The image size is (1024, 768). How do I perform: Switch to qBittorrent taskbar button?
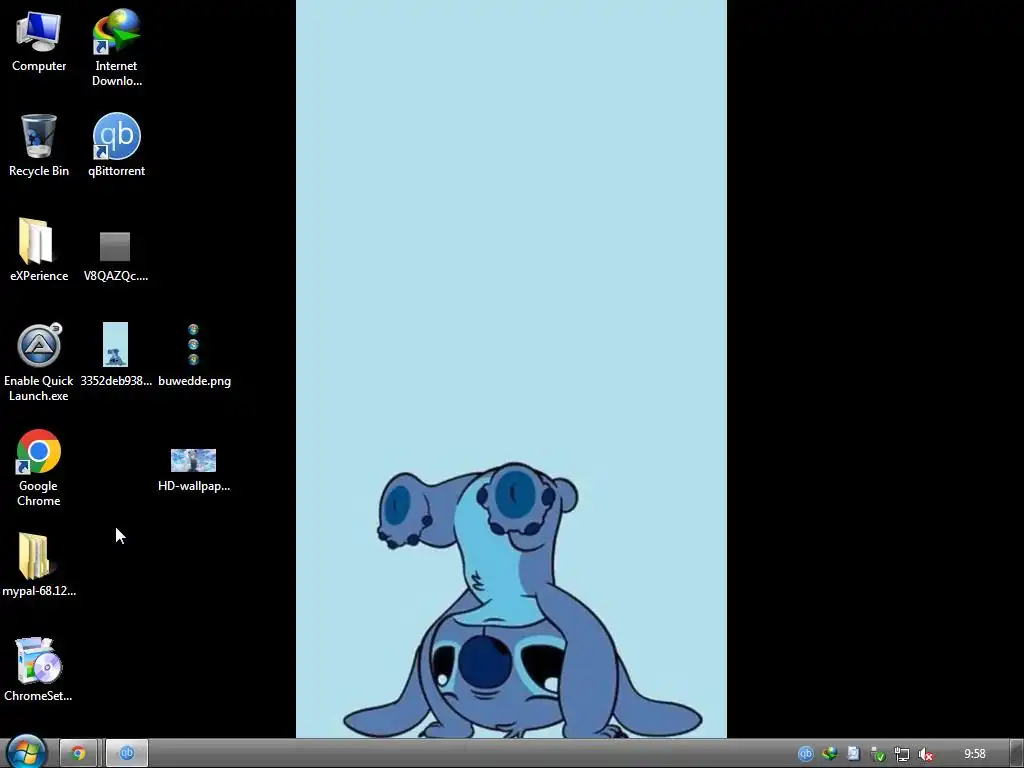[x=127, y=754]
